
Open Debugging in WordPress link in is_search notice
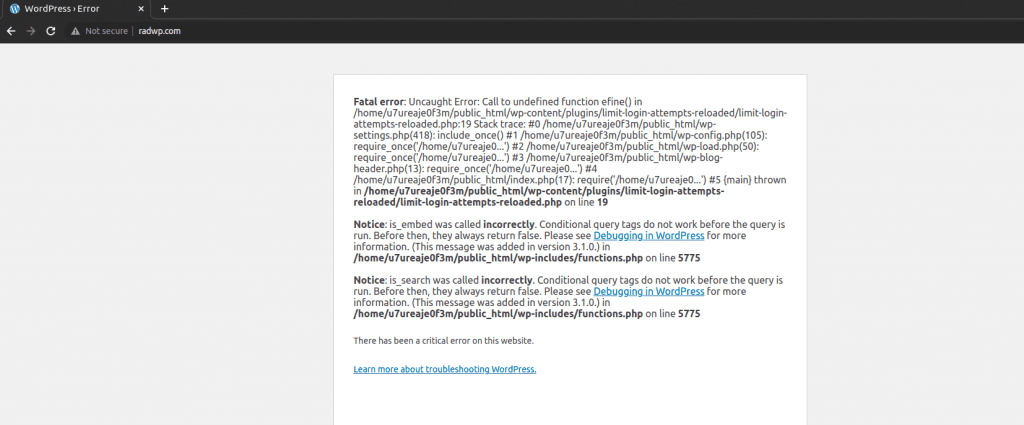click(648, 291)
